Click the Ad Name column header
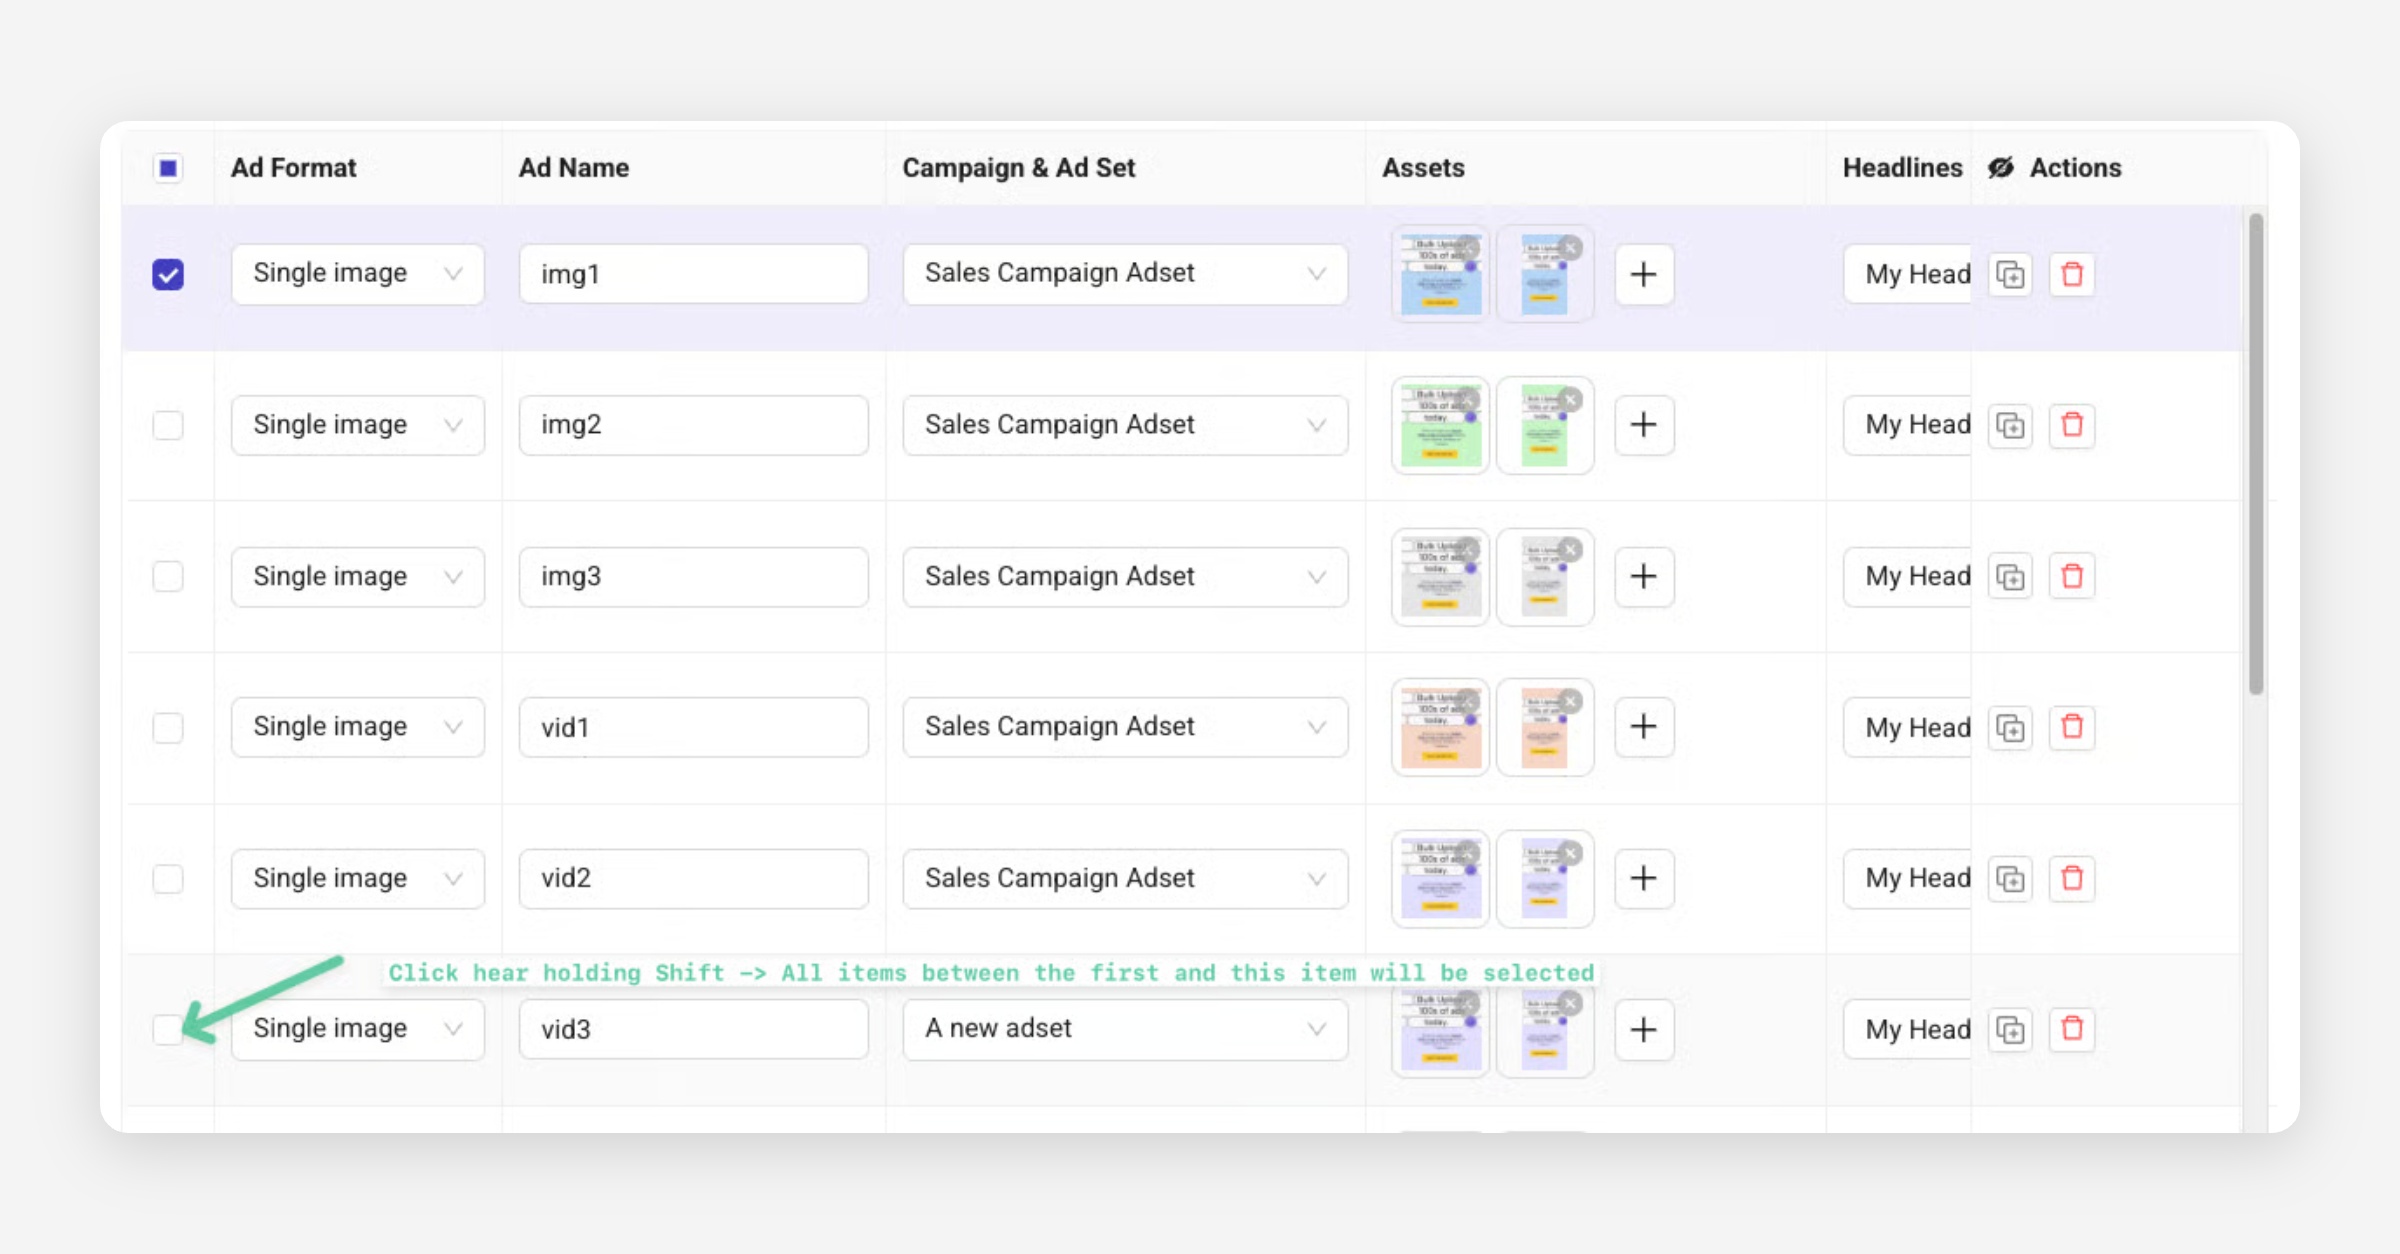The image size is (2400, 1254). (x=573, y=168)
